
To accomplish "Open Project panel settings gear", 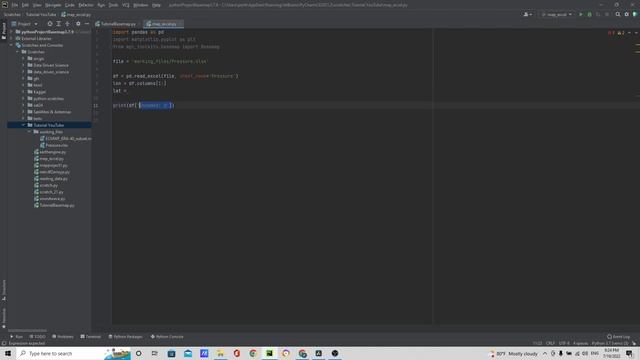I will [78, 24].
